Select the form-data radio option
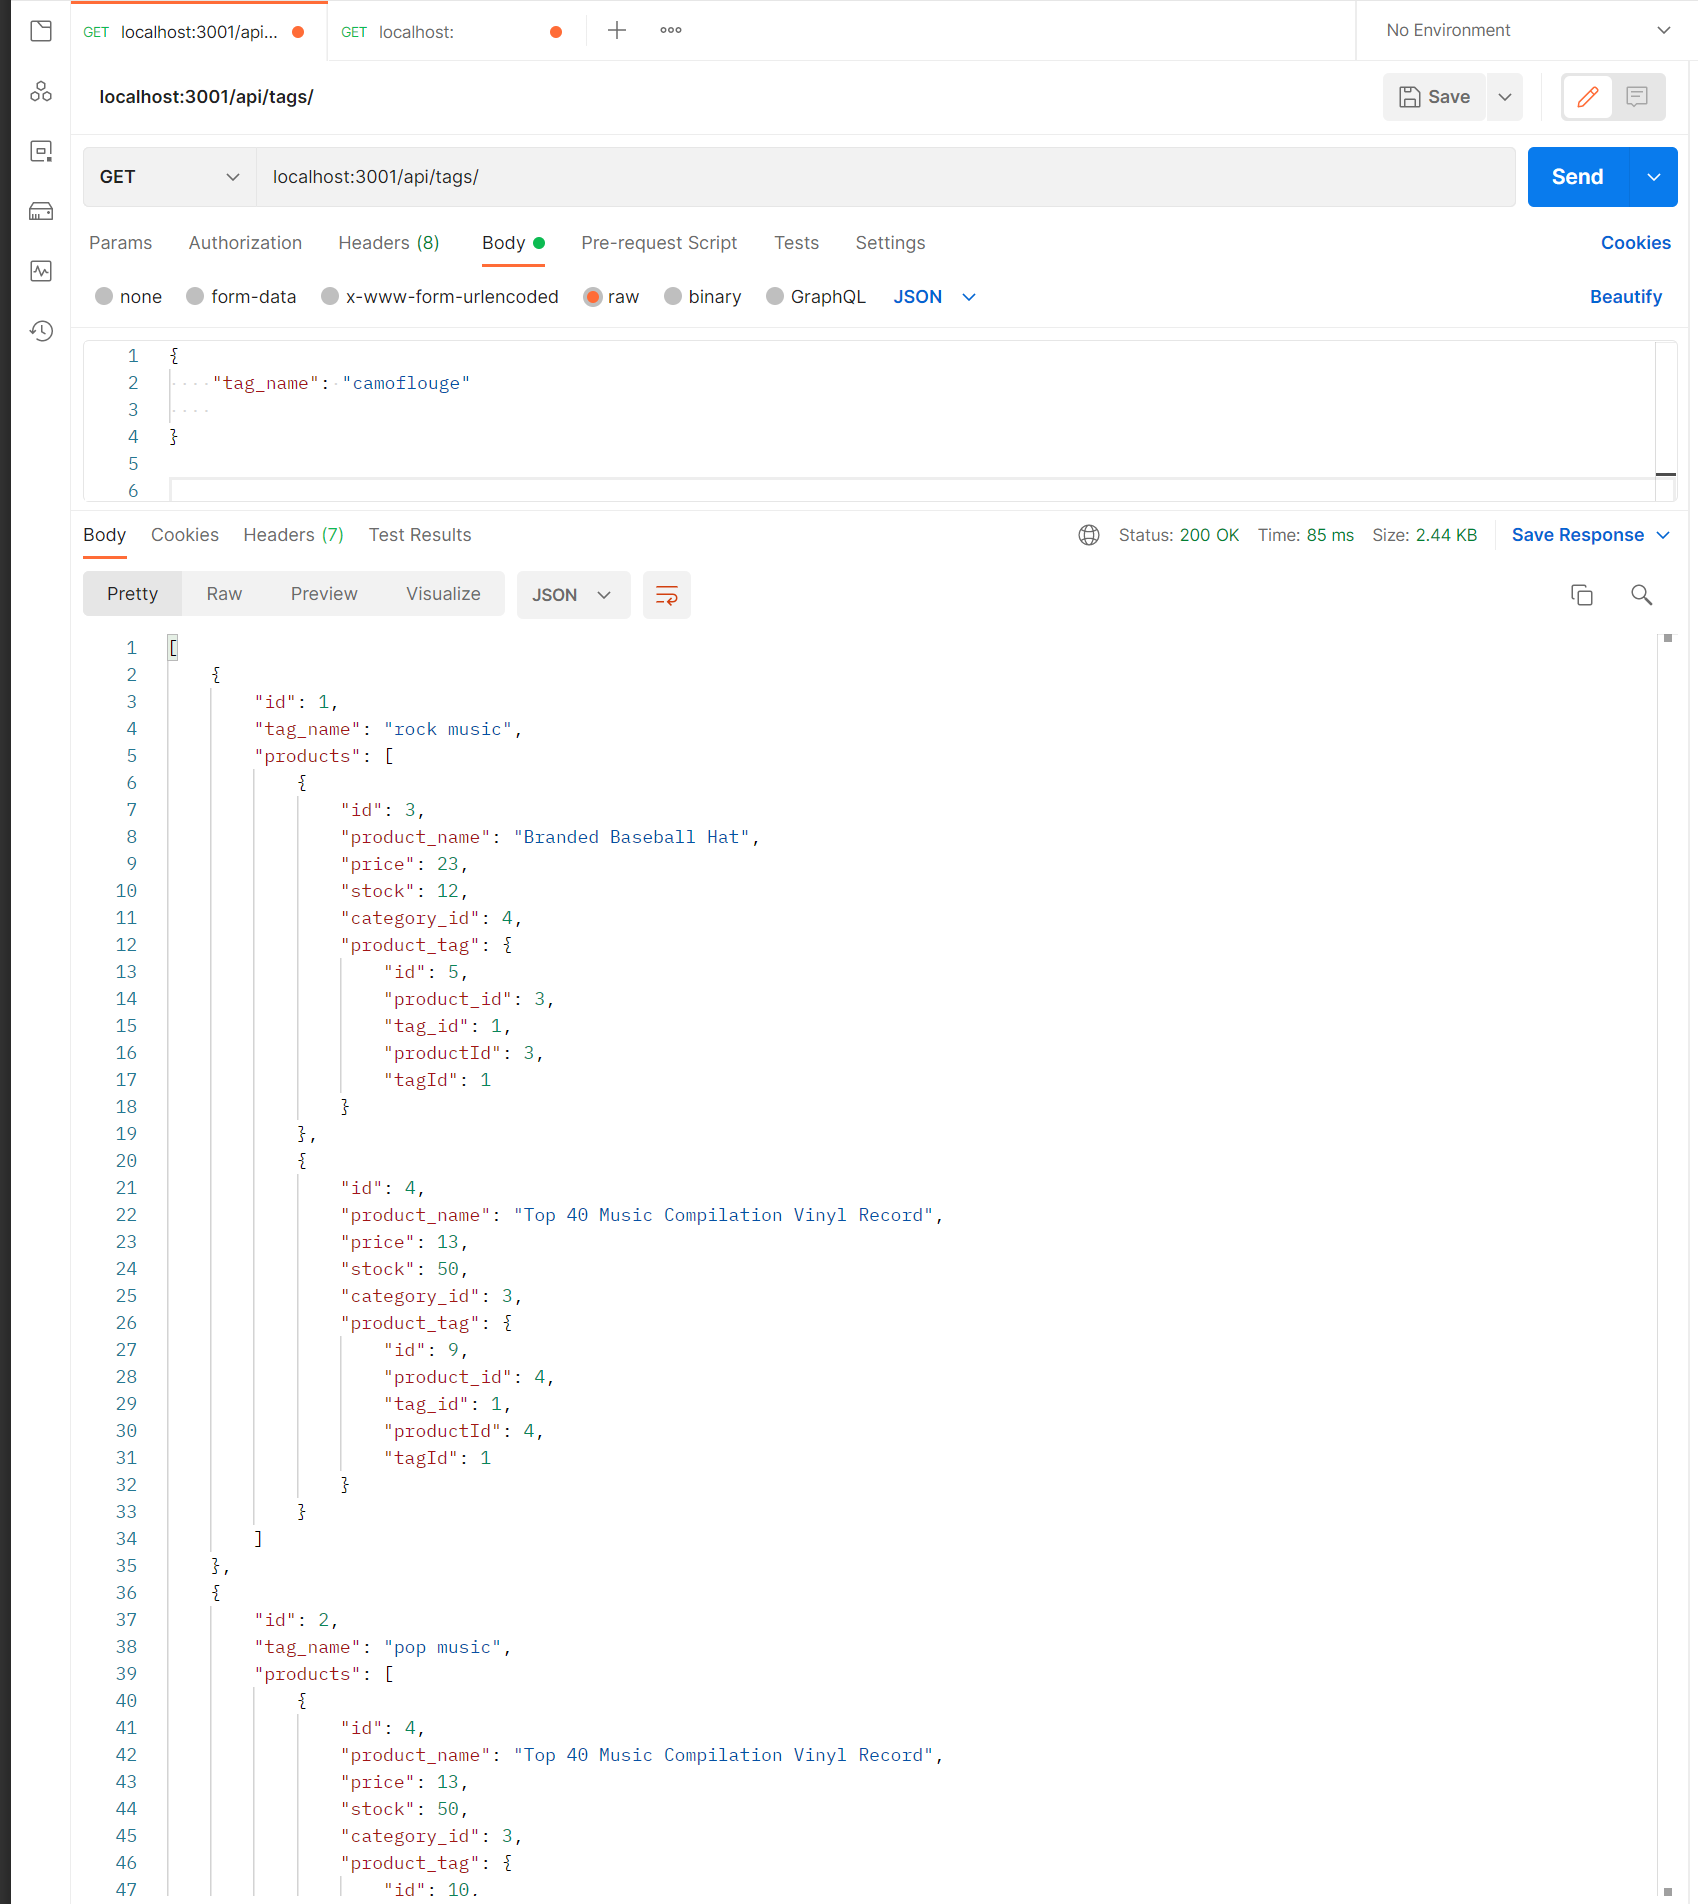 pyautogui.click(x=195, y=297)
